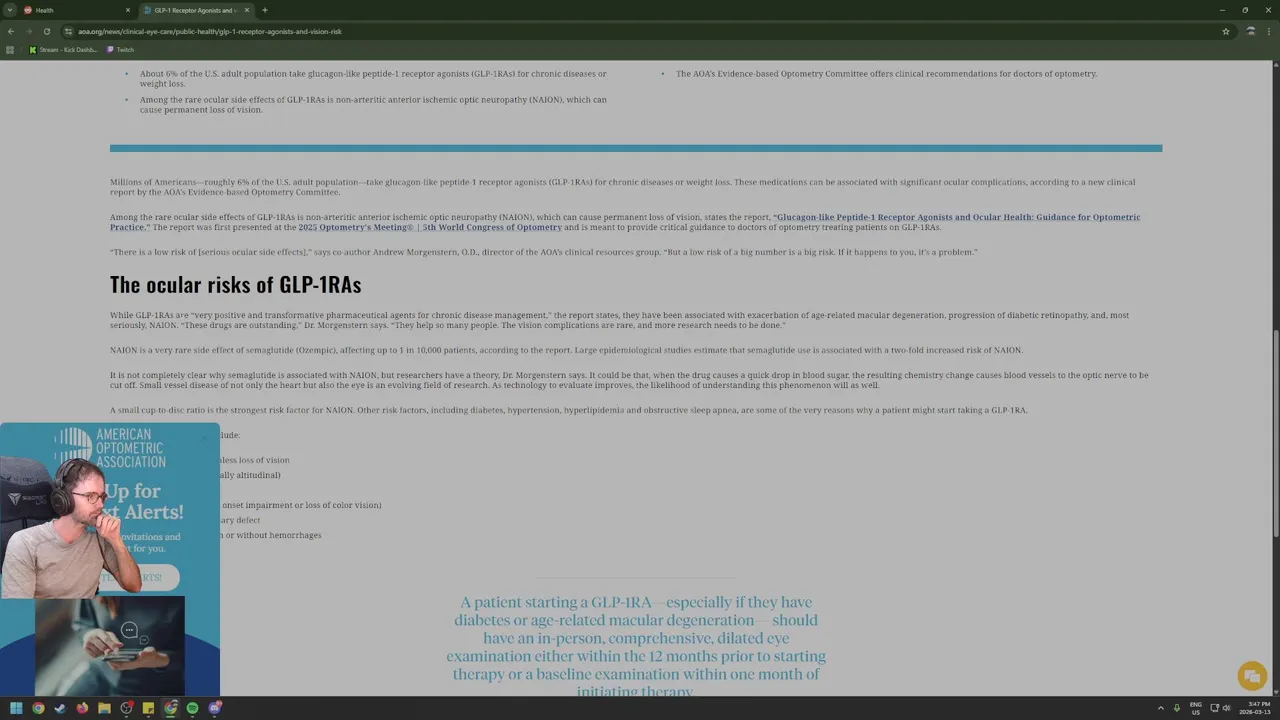The image size is (1280, 720).
Task: Open the apps grid in bookmarks bar
Action: [10, 49]
